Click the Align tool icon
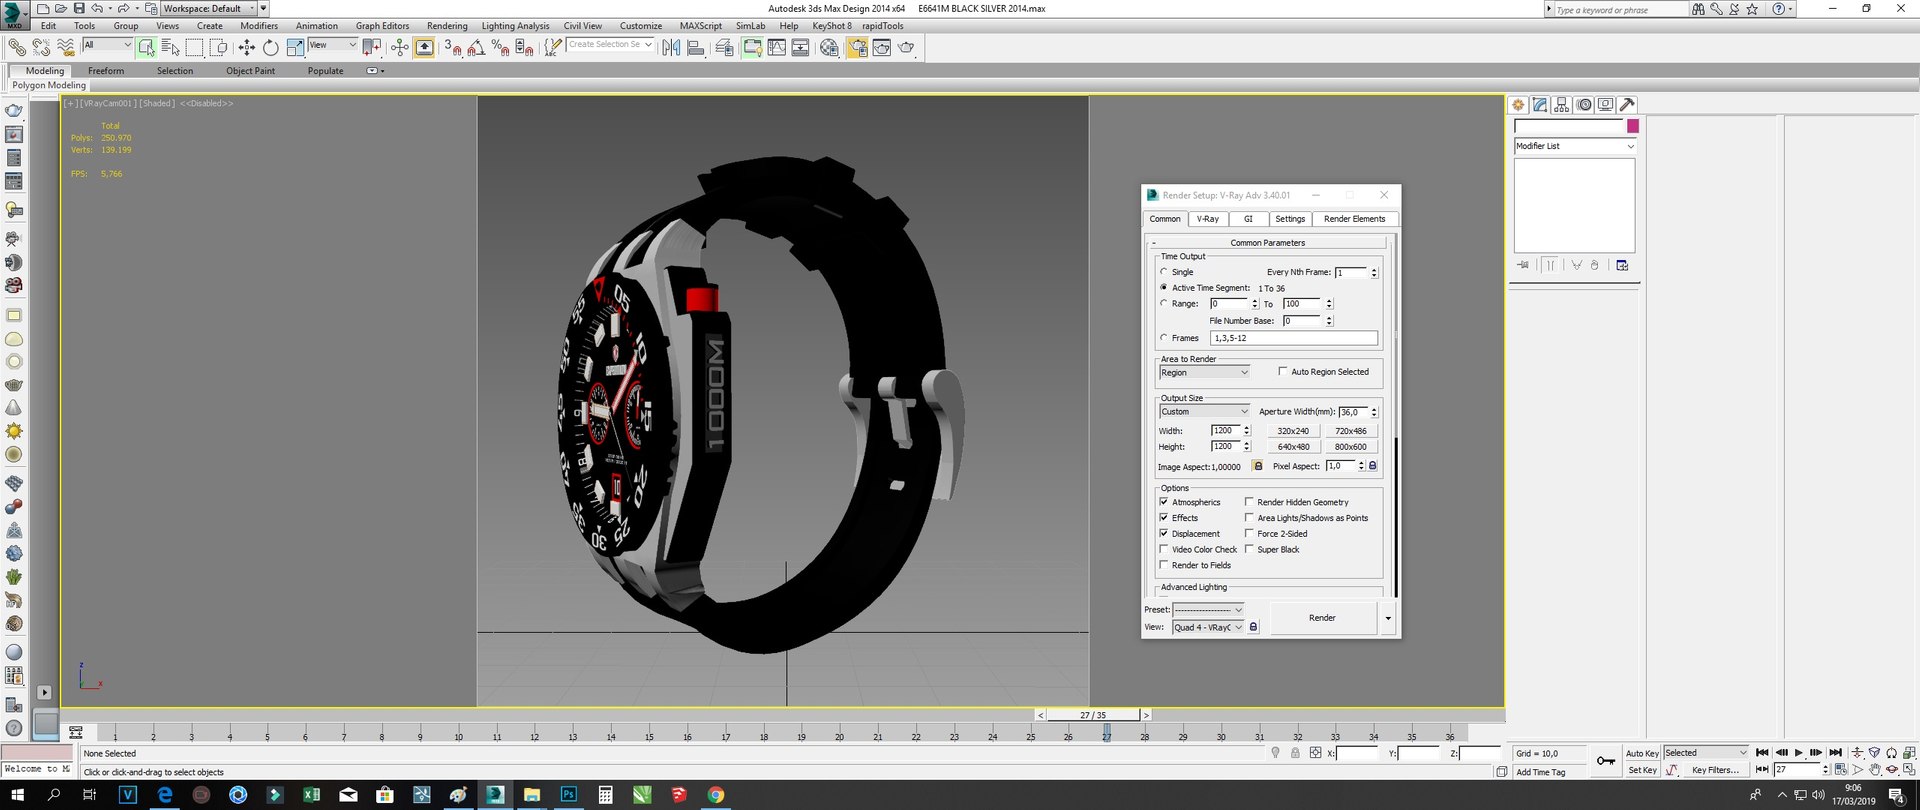The width and height of the screenshot is (1920, 810). coord(696,47)
